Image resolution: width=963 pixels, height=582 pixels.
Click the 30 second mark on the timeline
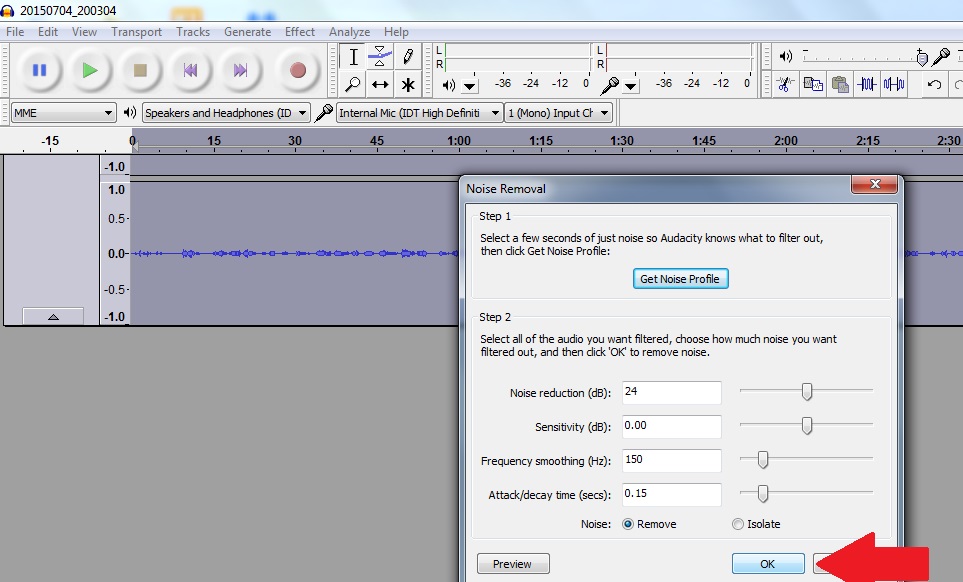point(295,141)
